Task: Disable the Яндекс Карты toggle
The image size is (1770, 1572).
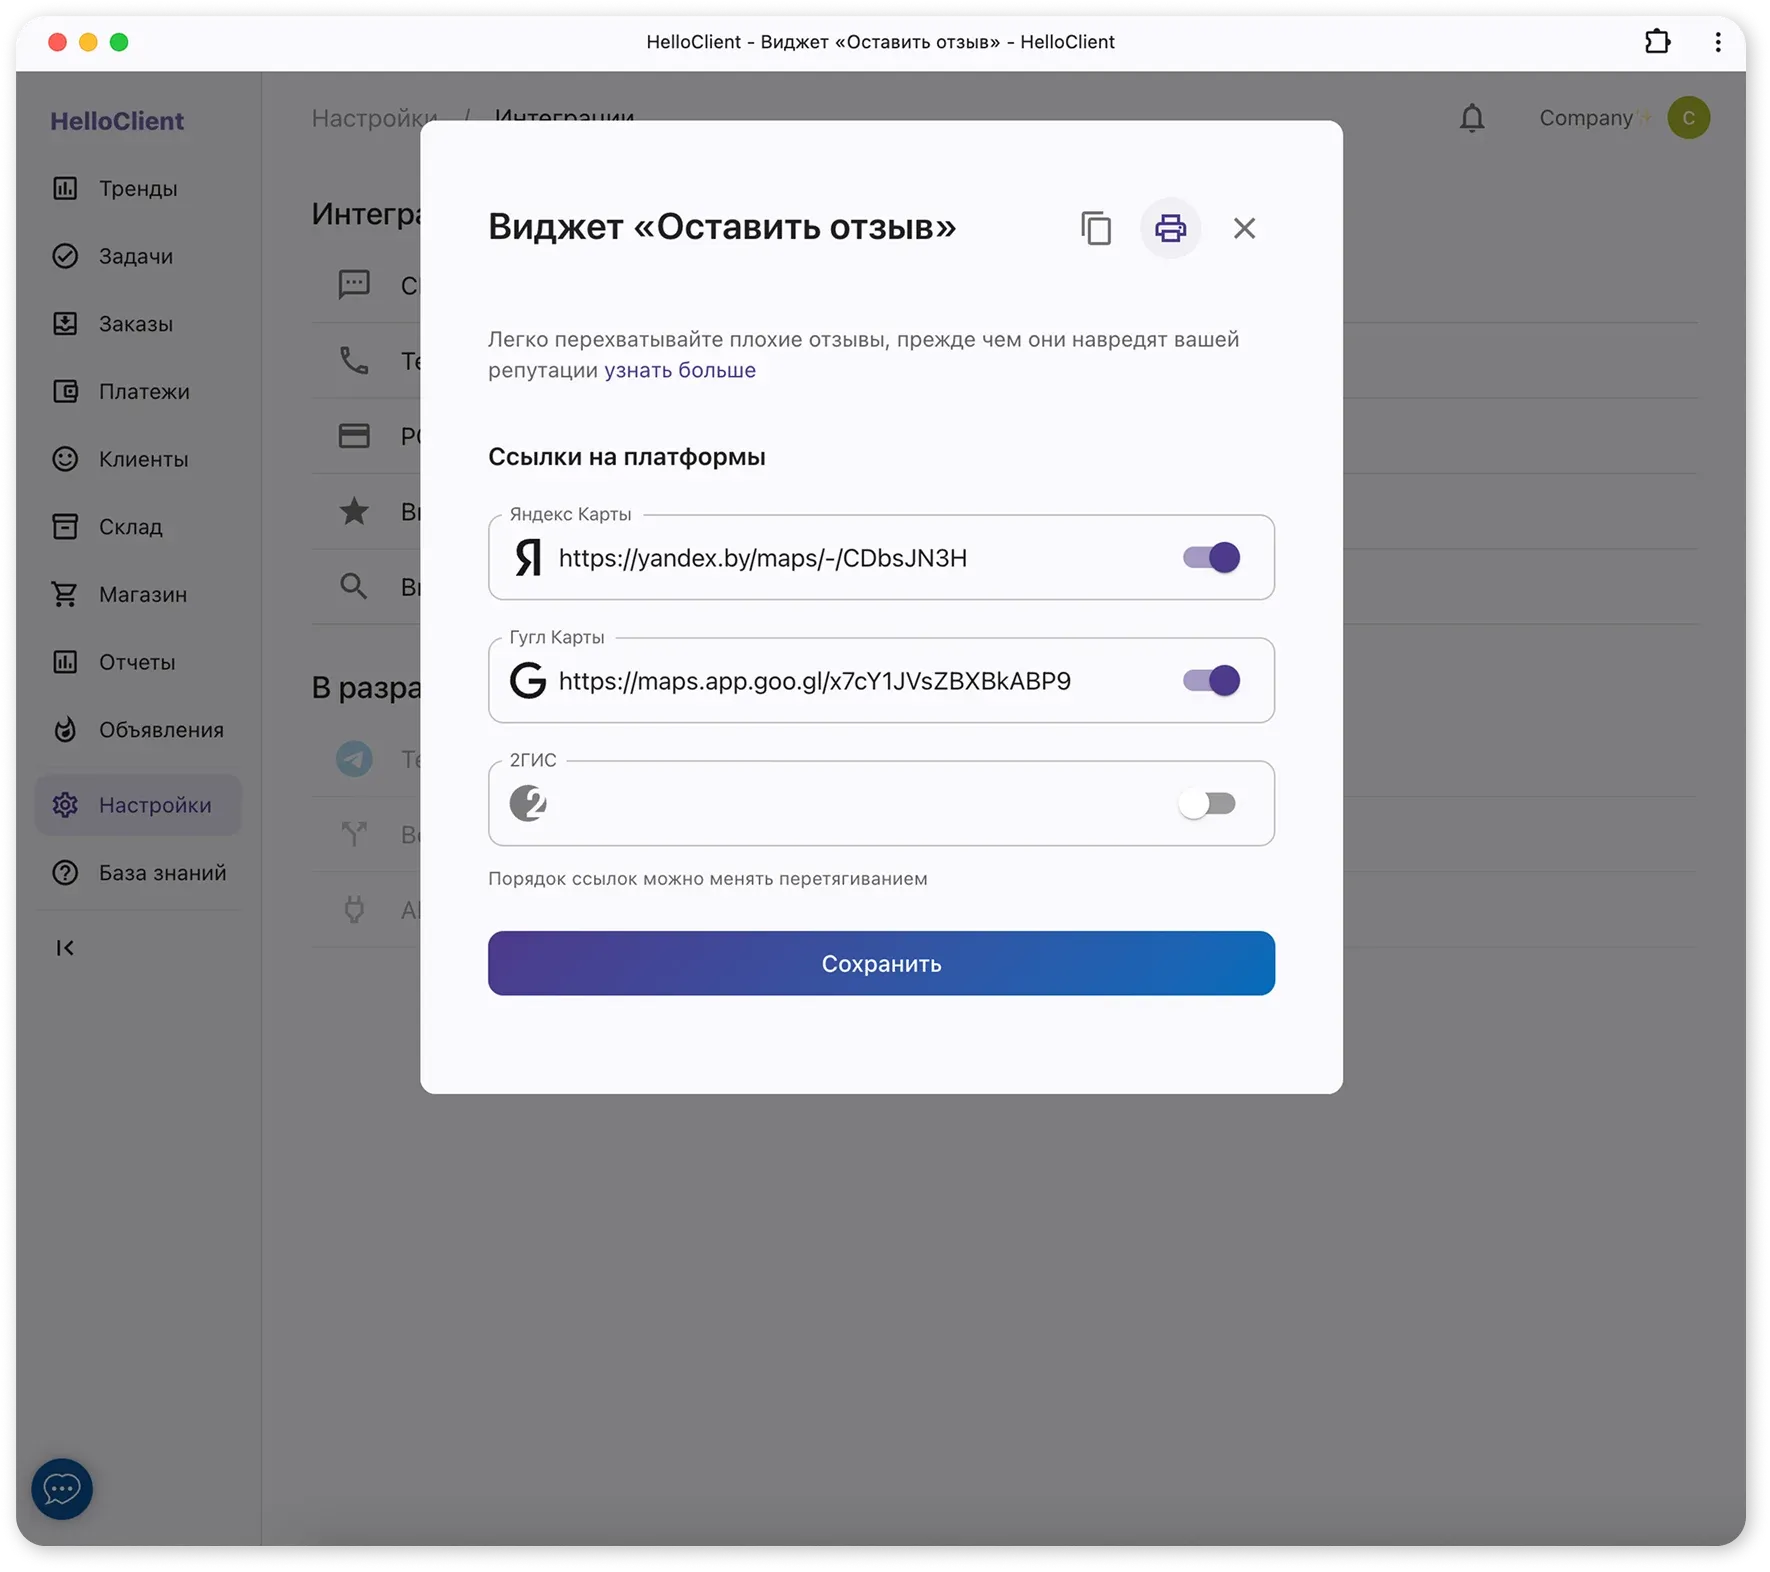Action: 1211,558
